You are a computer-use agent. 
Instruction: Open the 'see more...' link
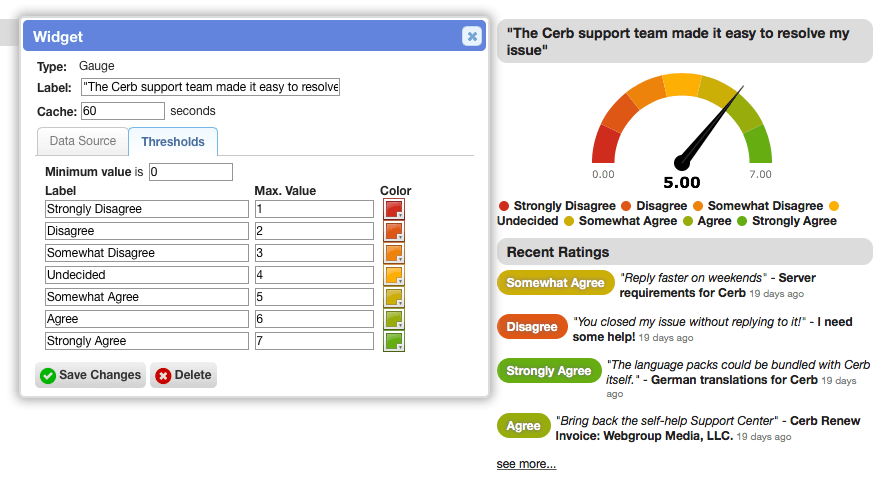(x=526, y=464)
